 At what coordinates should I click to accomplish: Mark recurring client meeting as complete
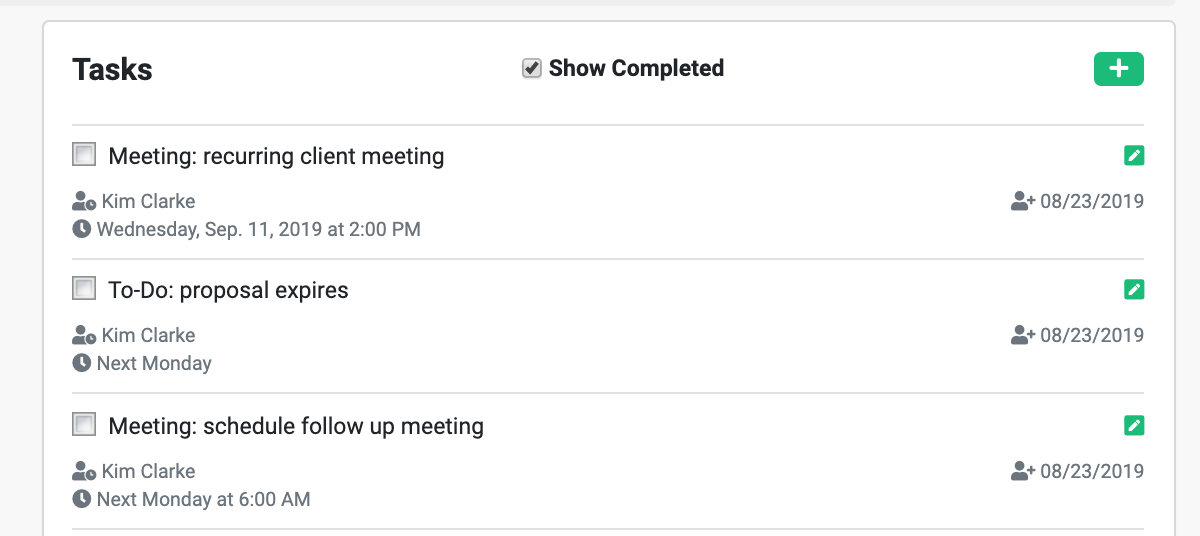(84, 154)
